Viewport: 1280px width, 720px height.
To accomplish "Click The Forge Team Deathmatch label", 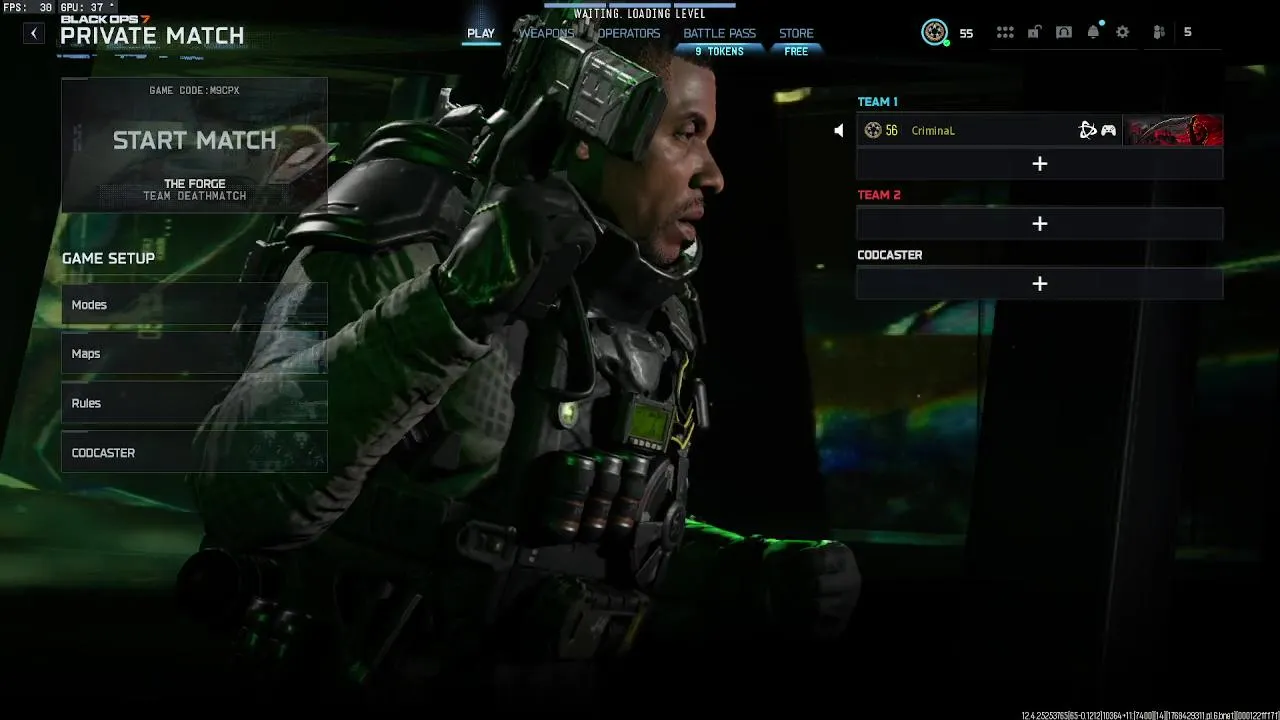I will 194,190.
